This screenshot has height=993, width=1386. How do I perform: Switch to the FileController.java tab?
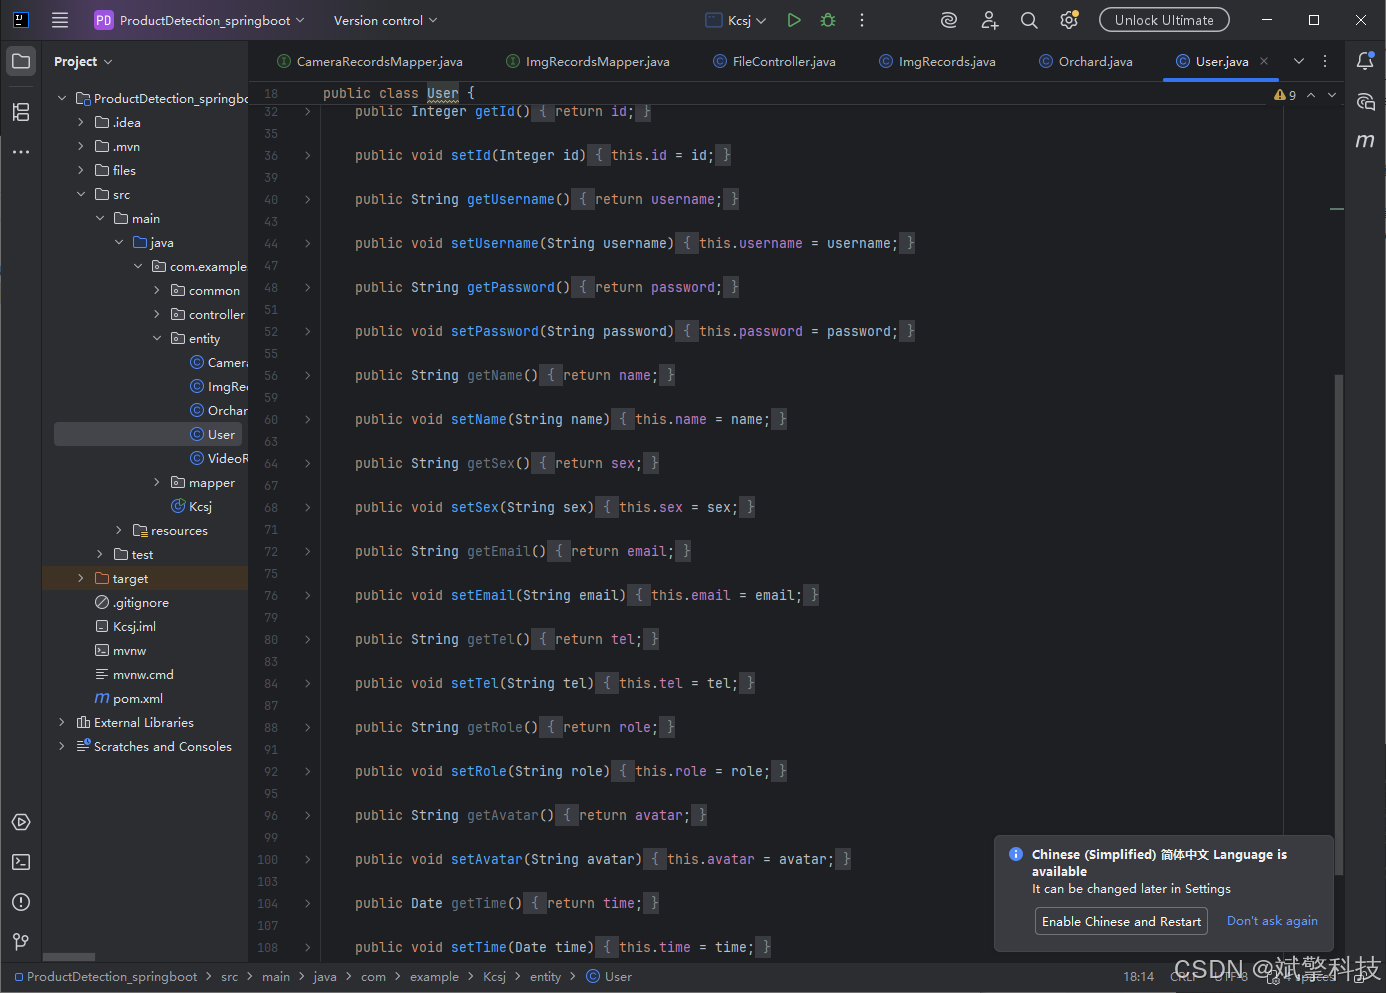pyautogui.click(x=774, y=61)
